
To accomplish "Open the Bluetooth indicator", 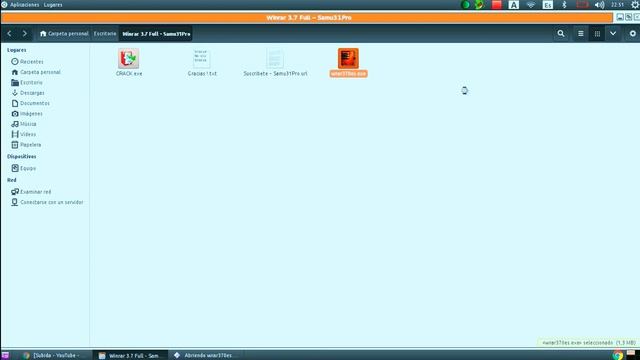I will [x=564, y=5].
